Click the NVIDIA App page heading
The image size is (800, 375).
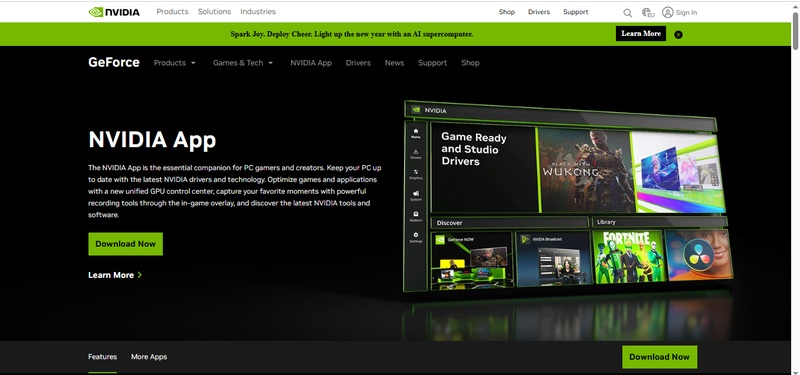[152, 139]
